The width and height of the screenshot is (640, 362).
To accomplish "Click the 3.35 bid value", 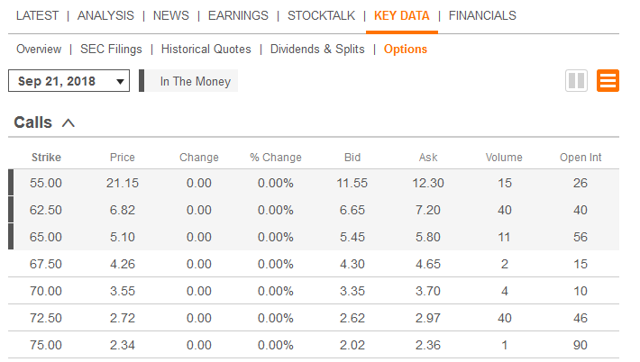I will tap(352, 291).
